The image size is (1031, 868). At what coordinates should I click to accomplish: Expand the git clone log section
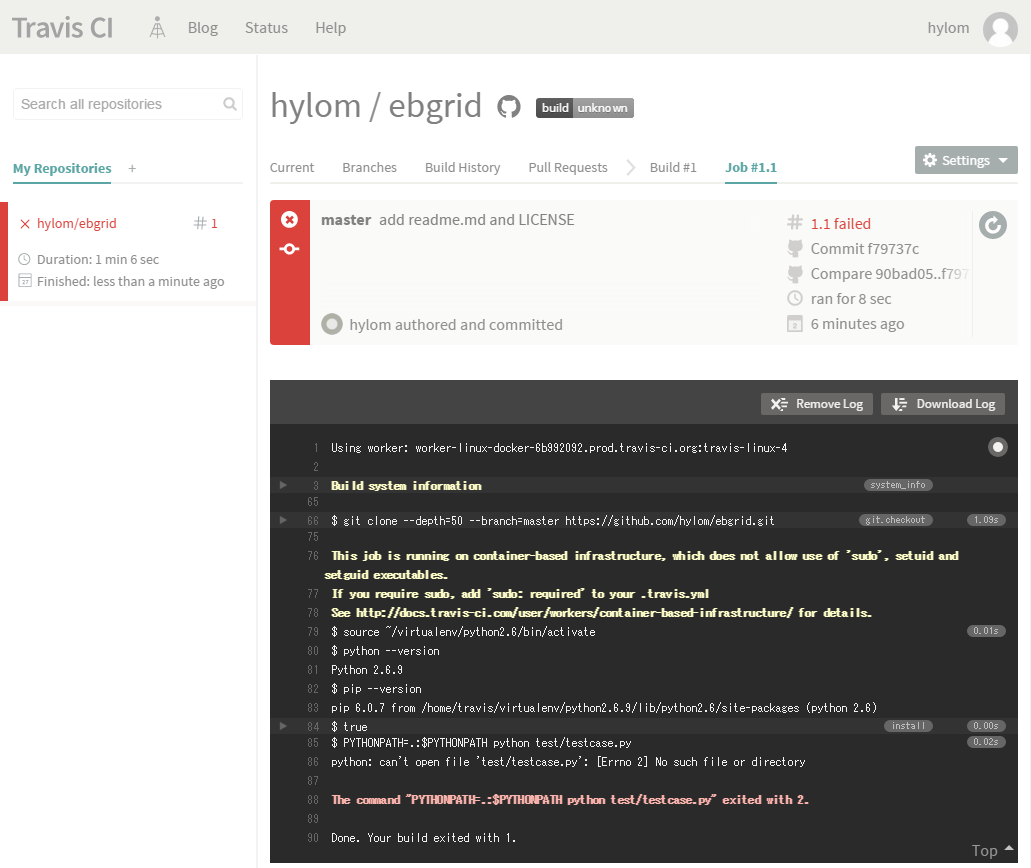pyautogui.click(x=283, y=520)
